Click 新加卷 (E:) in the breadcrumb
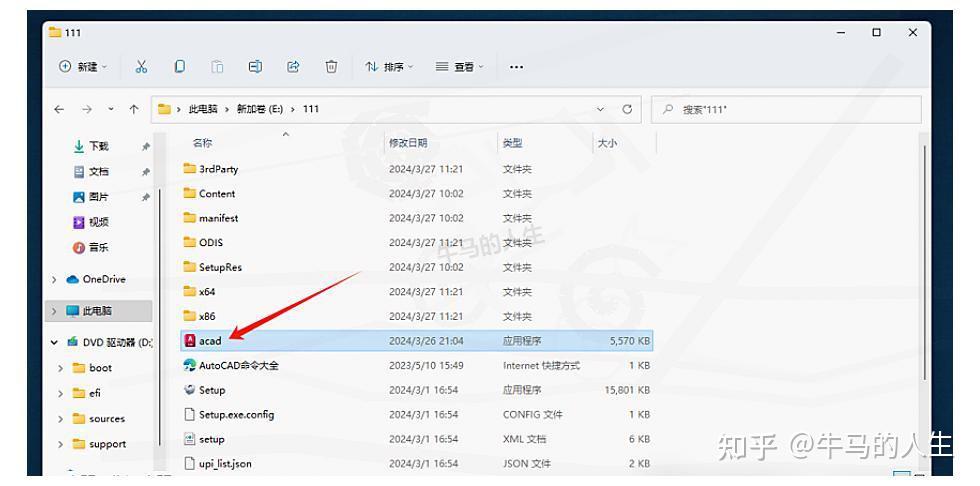The image size is (980, 486). [x=260, y=109]
